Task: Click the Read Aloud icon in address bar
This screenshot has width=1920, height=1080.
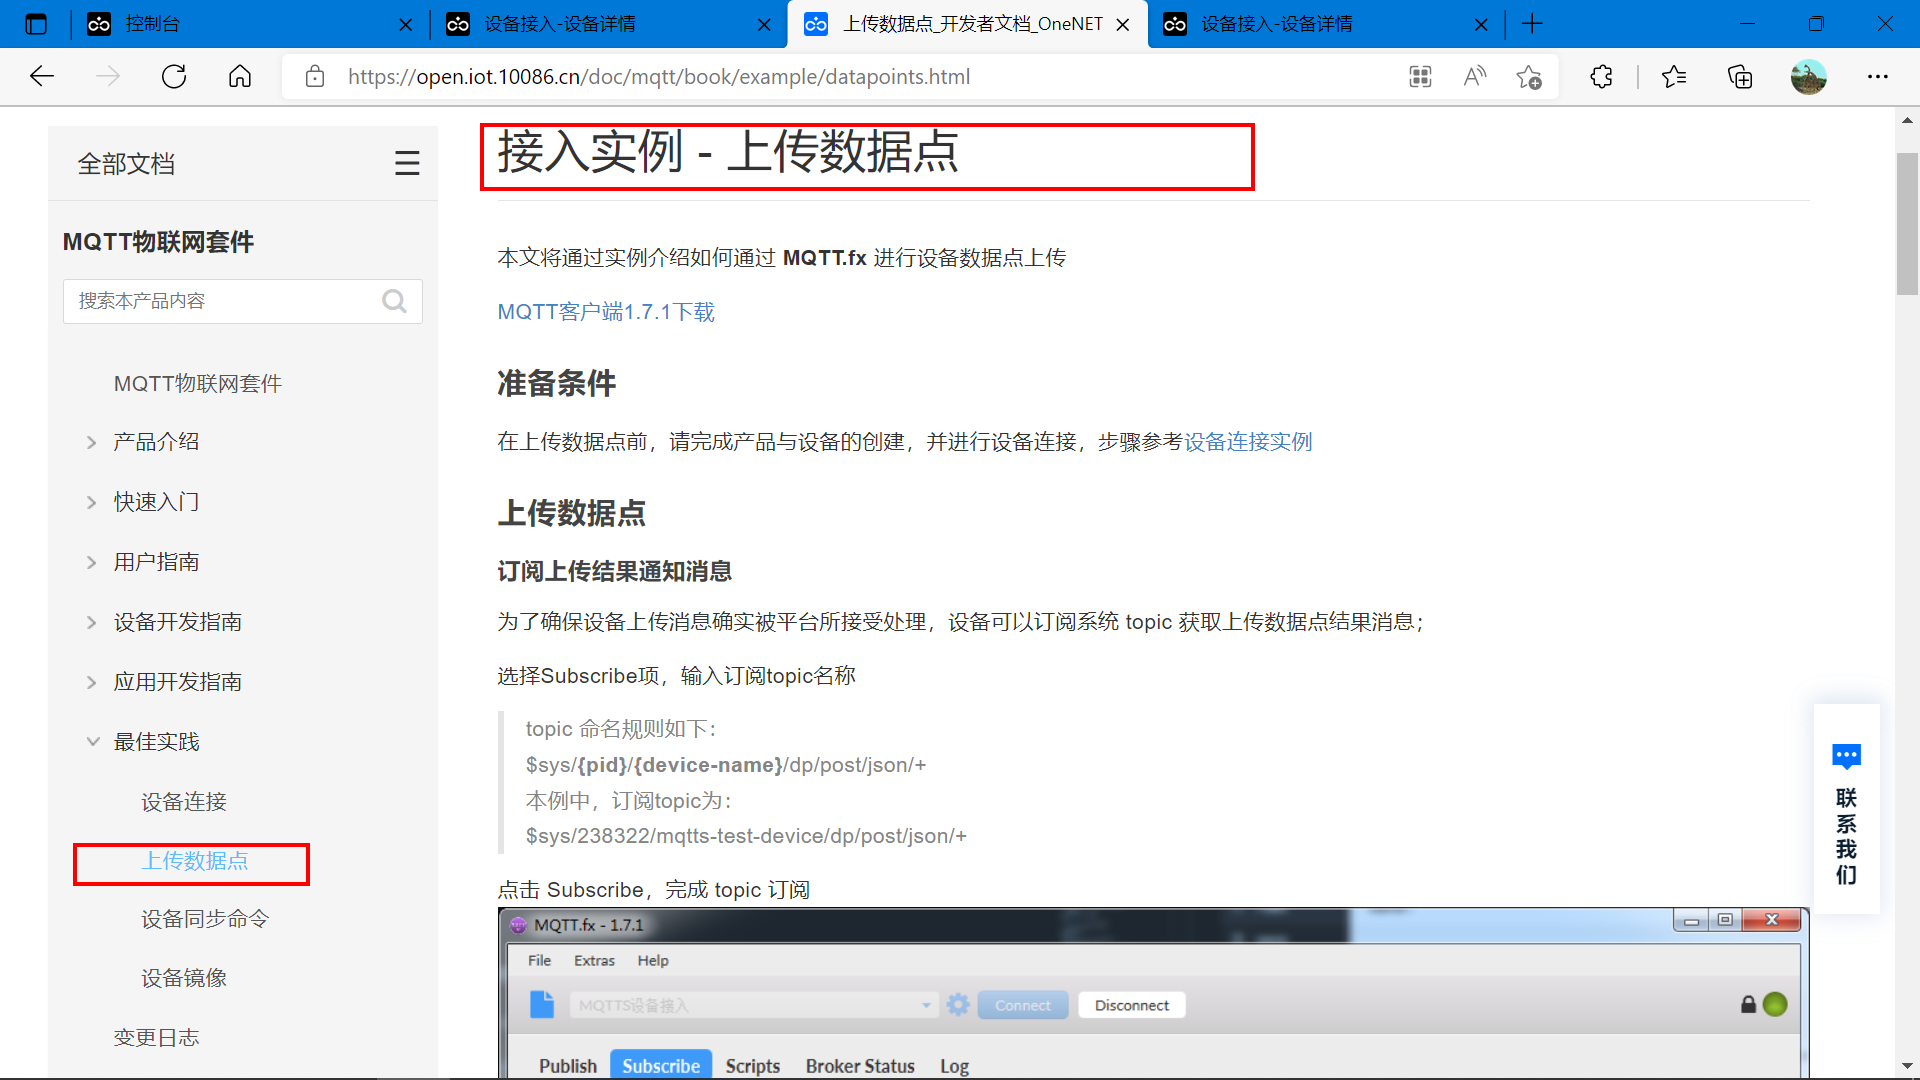Action: pyautogui.click(x=1474, y=77)
